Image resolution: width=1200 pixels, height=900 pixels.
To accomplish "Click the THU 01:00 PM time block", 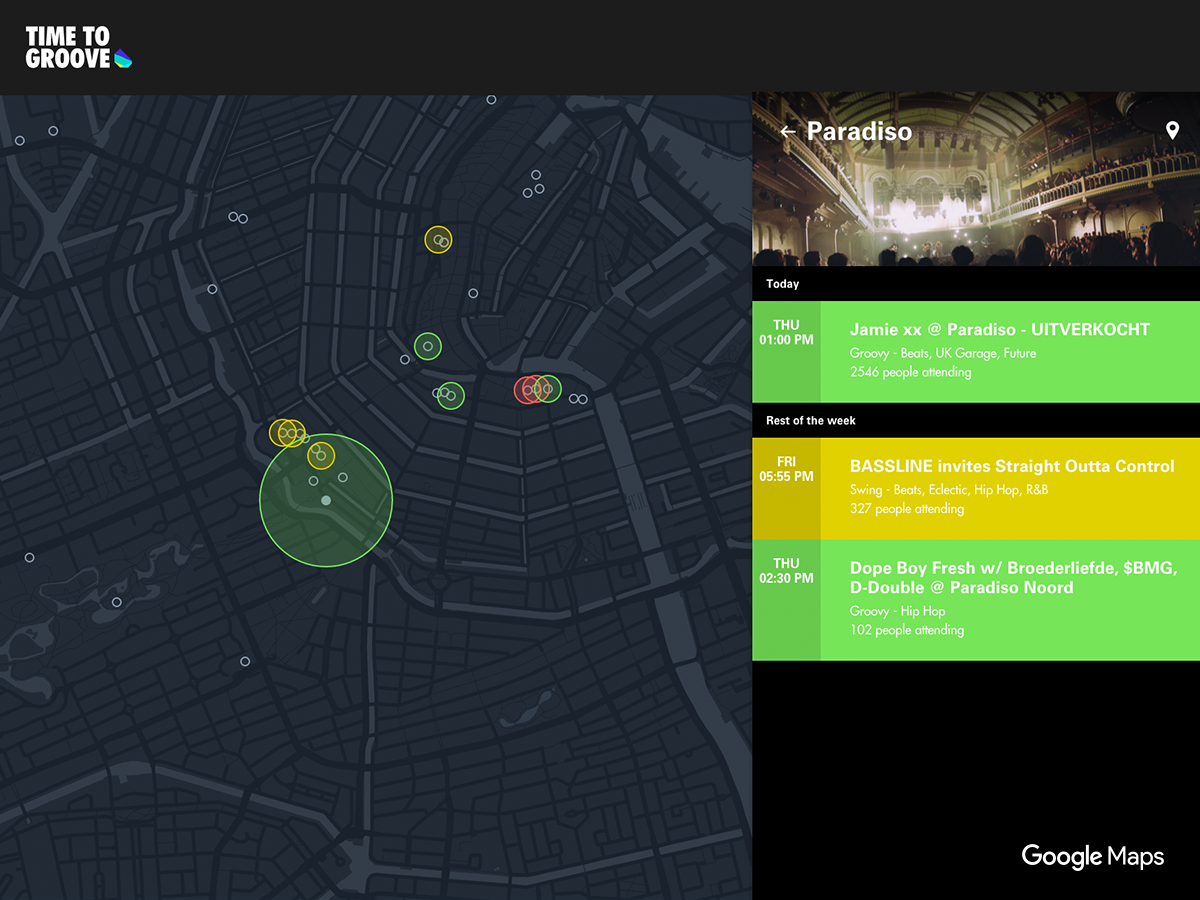I will point(786,352).
